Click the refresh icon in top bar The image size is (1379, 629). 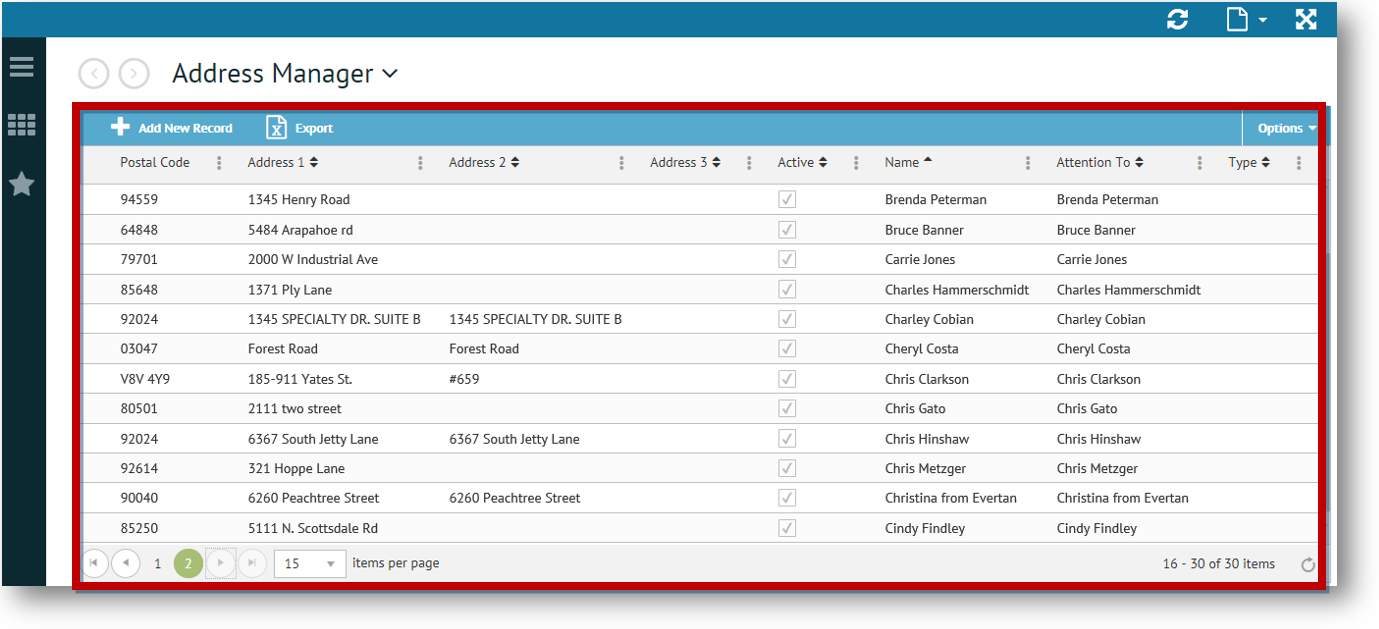[1178, 19]
